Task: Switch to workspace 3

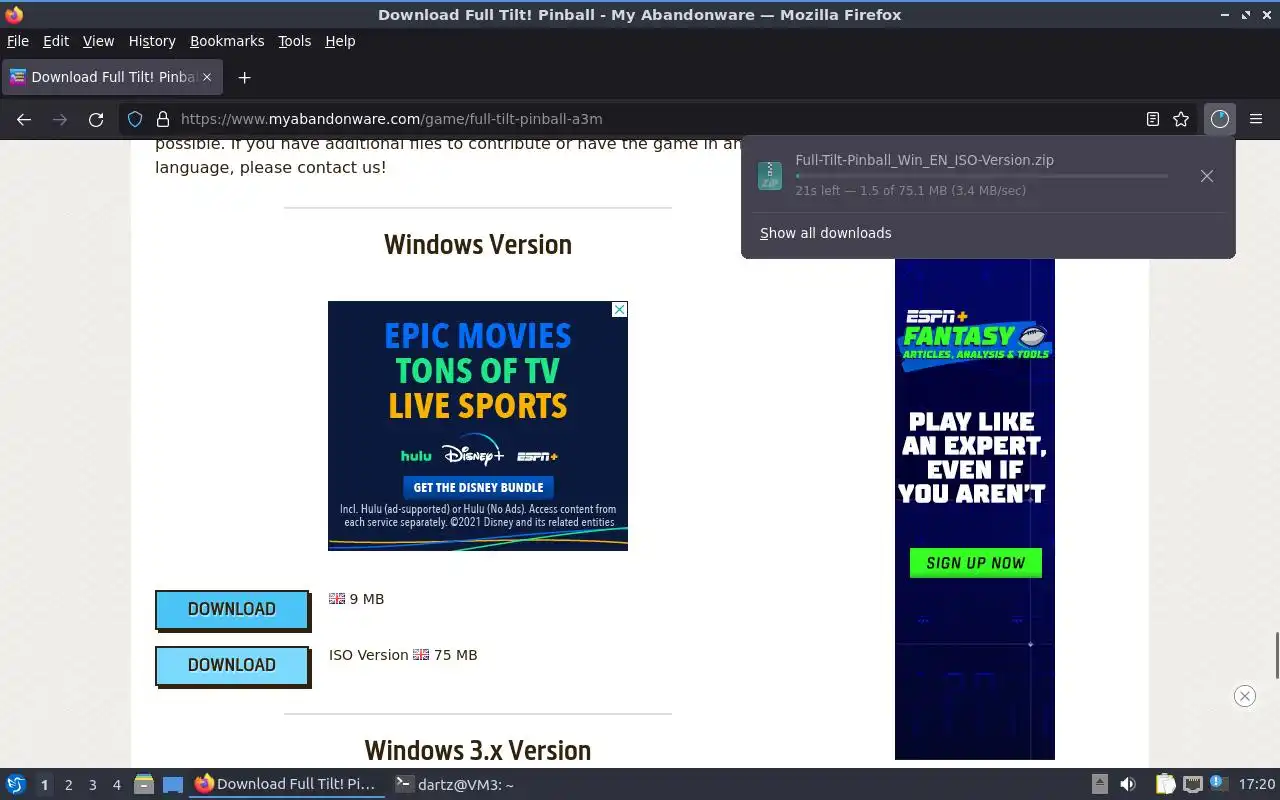Action: click(x=93, y=785)
